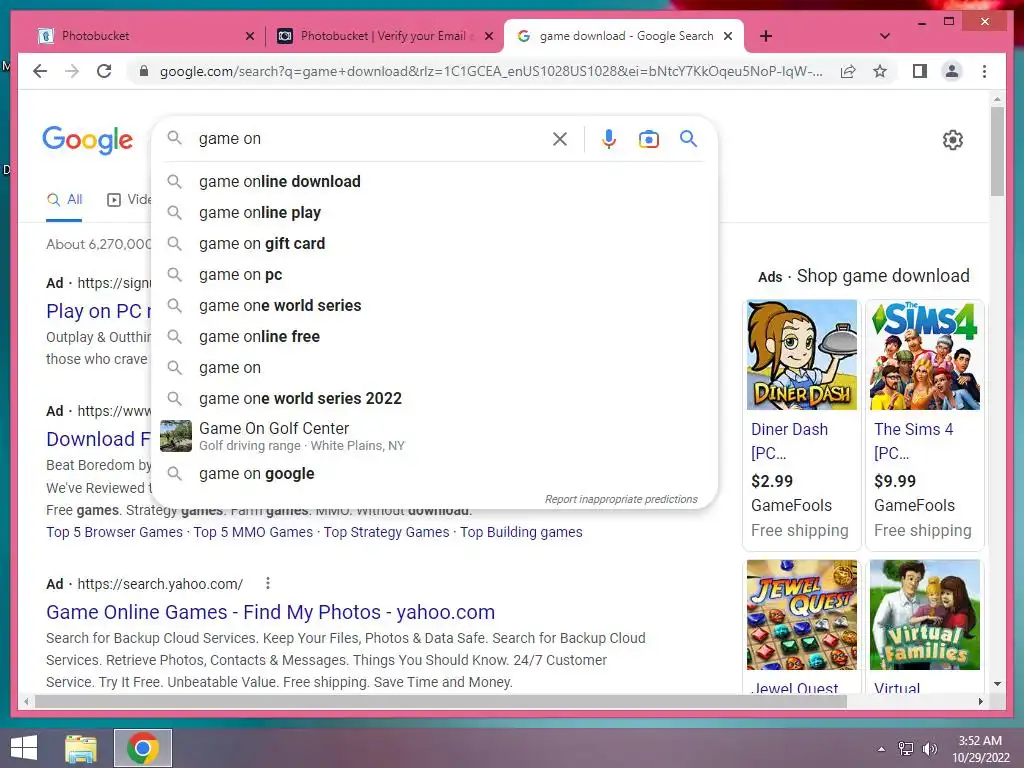Image resolution: width=1024 pixels, height=768 pixels.
Task: Submit search with blue magnifier icon
Action: (688, 138)
